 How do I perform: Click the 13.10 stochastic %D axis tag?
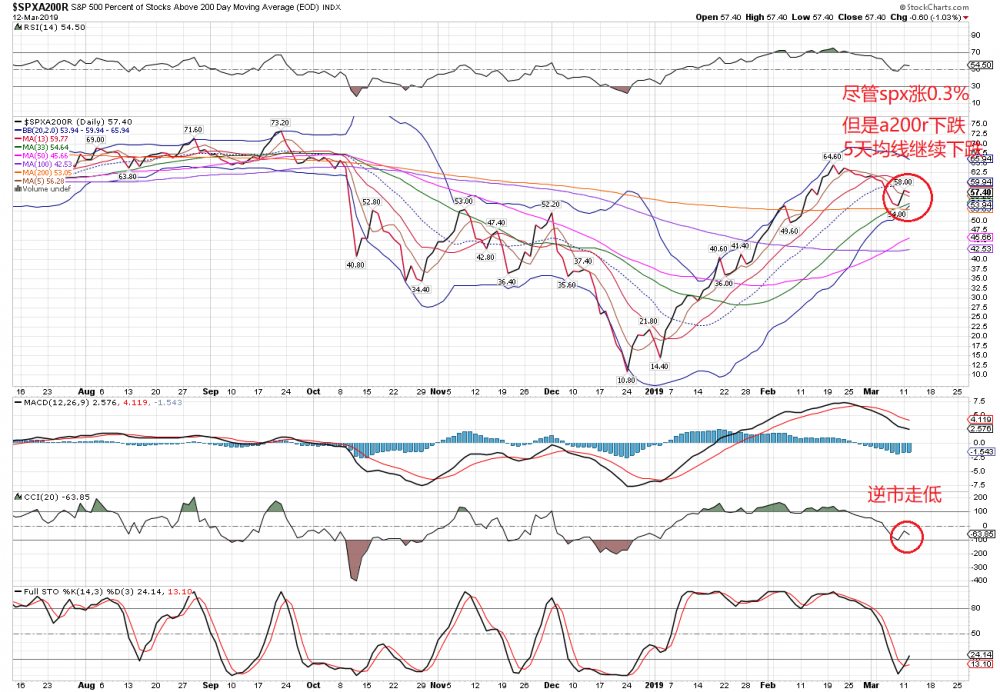click(x=981, y=664)
